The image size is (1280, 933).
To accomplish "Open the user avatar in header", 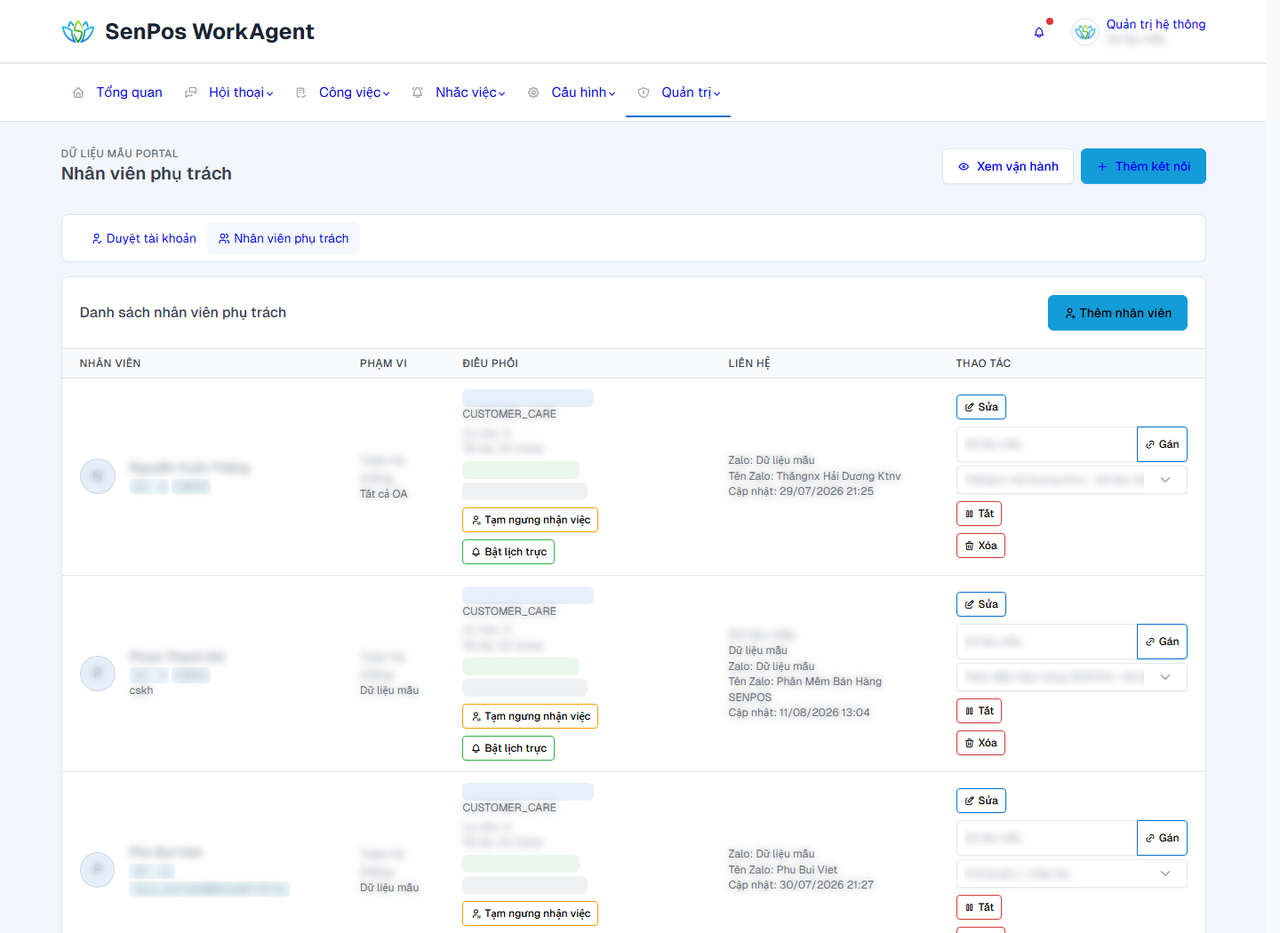I will 1085,32.
